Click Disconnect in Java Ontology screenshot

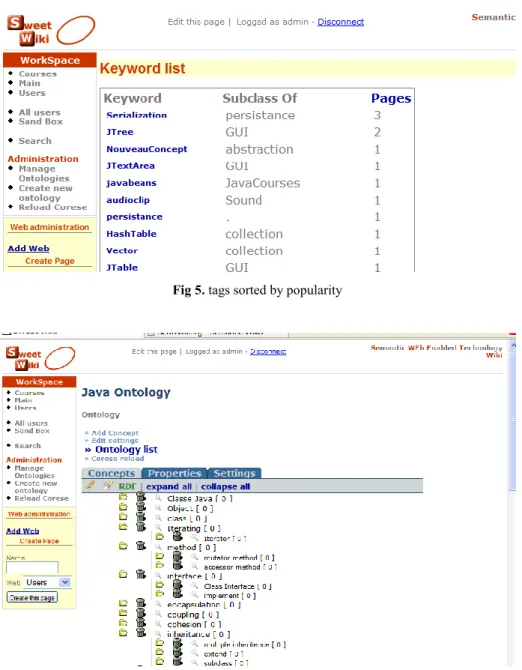coord(268,351)
